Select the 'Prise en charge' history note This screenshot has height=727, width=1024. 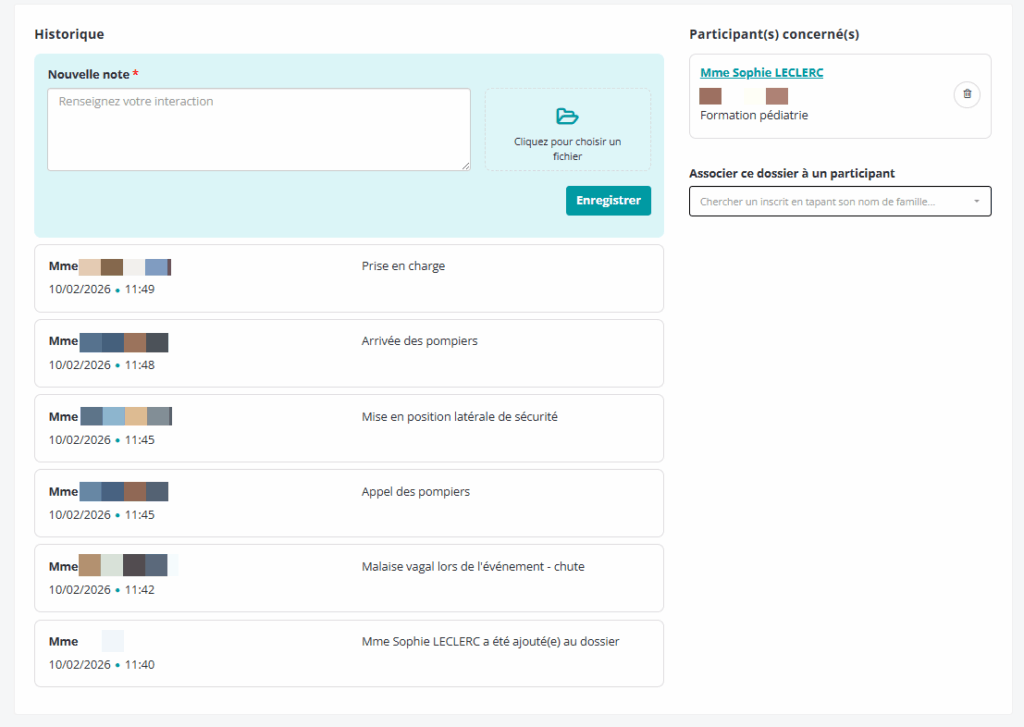point(403,267)
